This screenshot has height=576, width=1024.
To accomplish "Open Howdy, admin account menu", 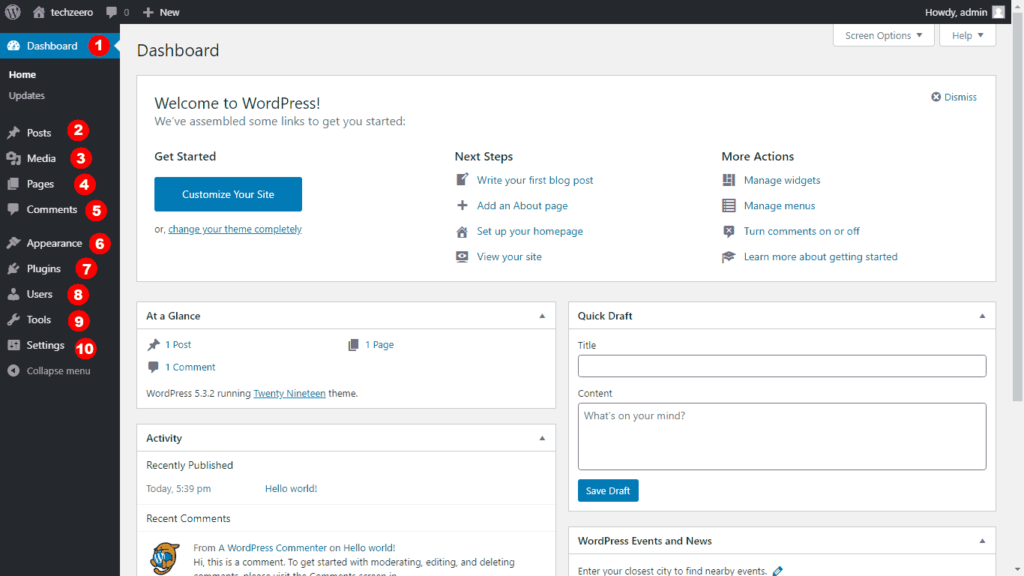I will tap(964, 12).
